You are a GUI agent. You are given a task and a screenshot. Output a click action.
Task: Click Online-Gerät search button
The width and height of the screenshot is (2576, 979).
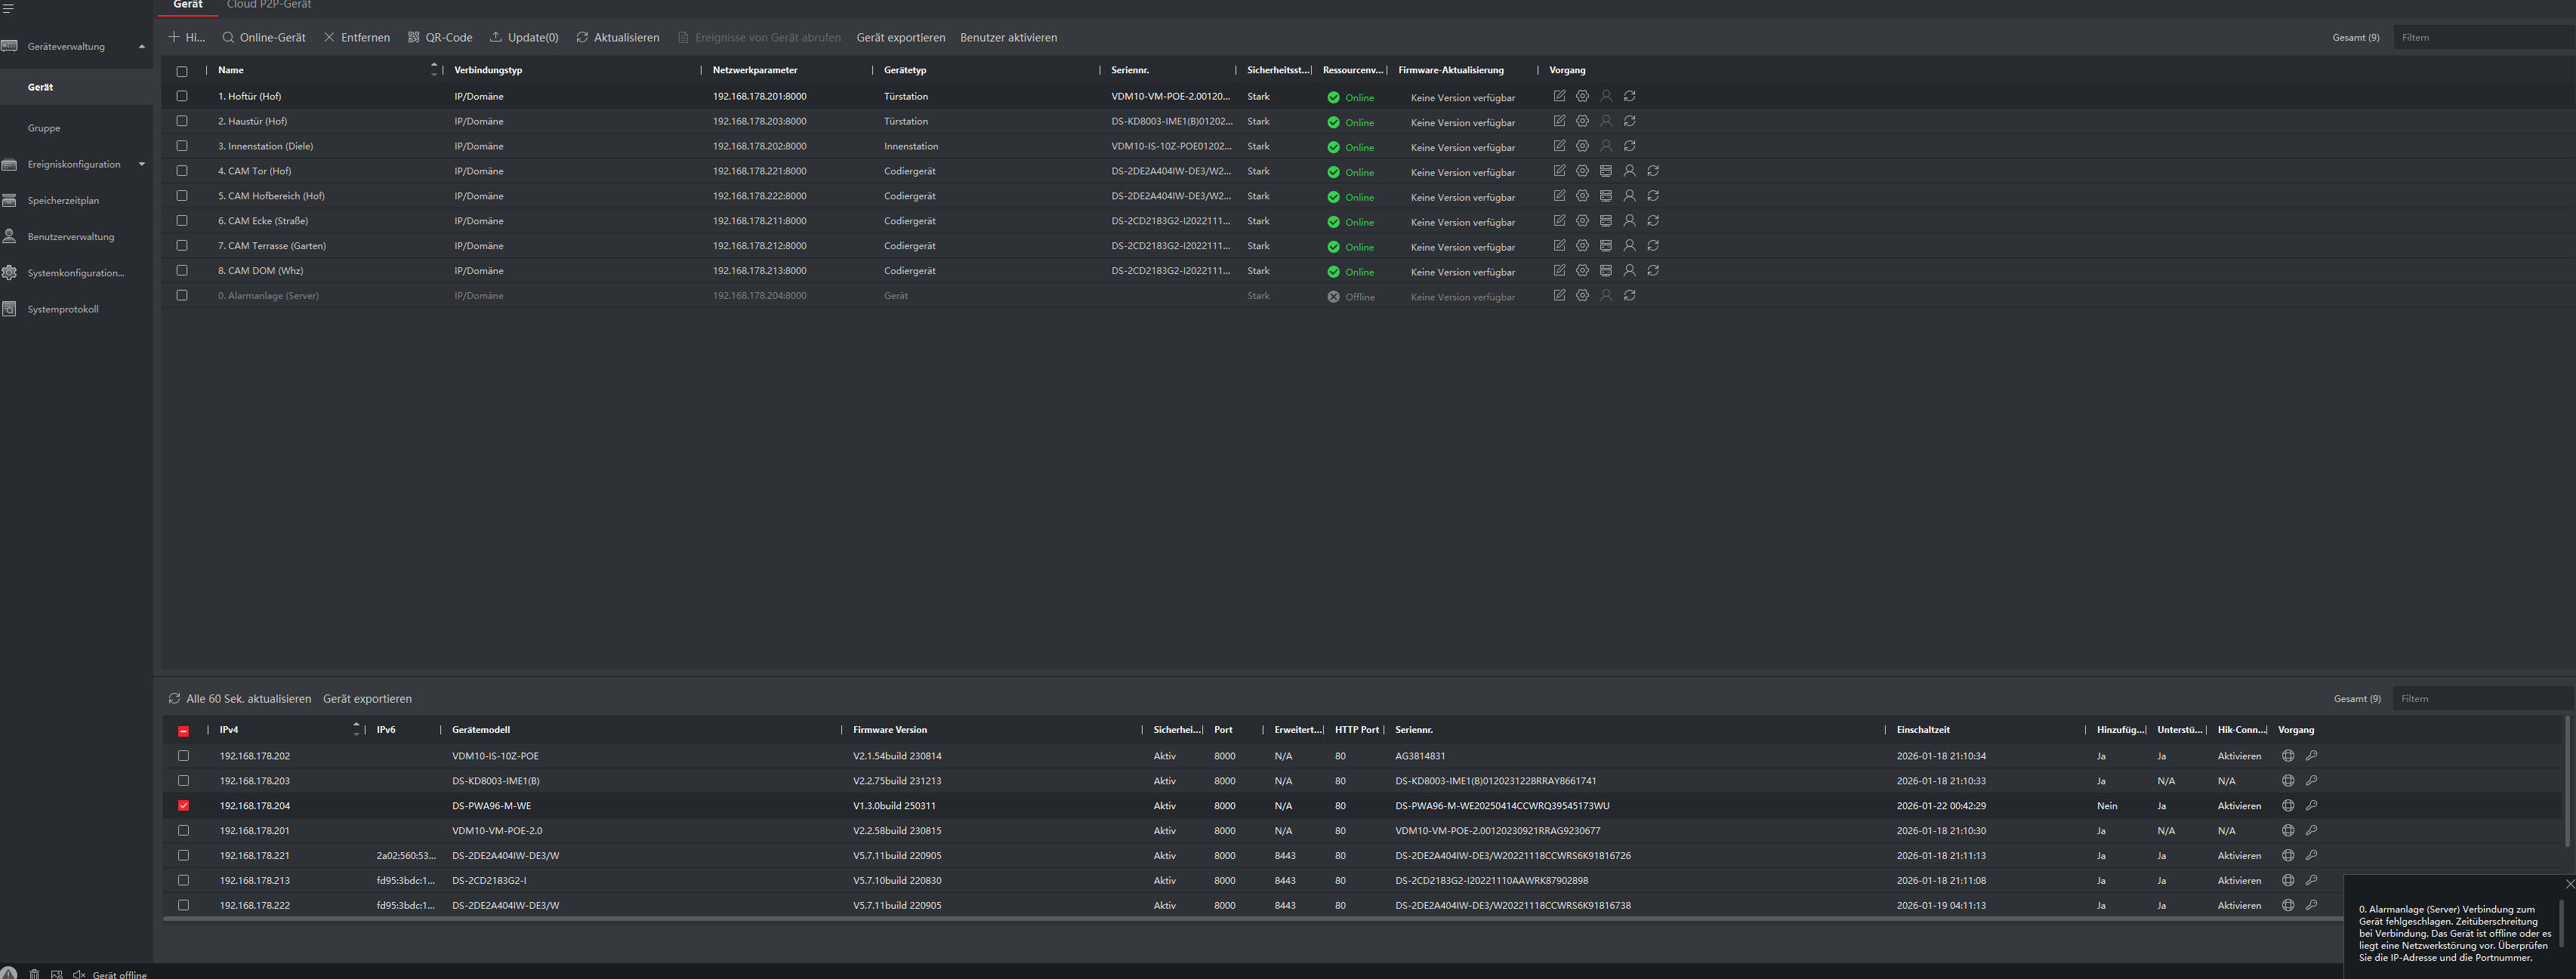[264, 38]
